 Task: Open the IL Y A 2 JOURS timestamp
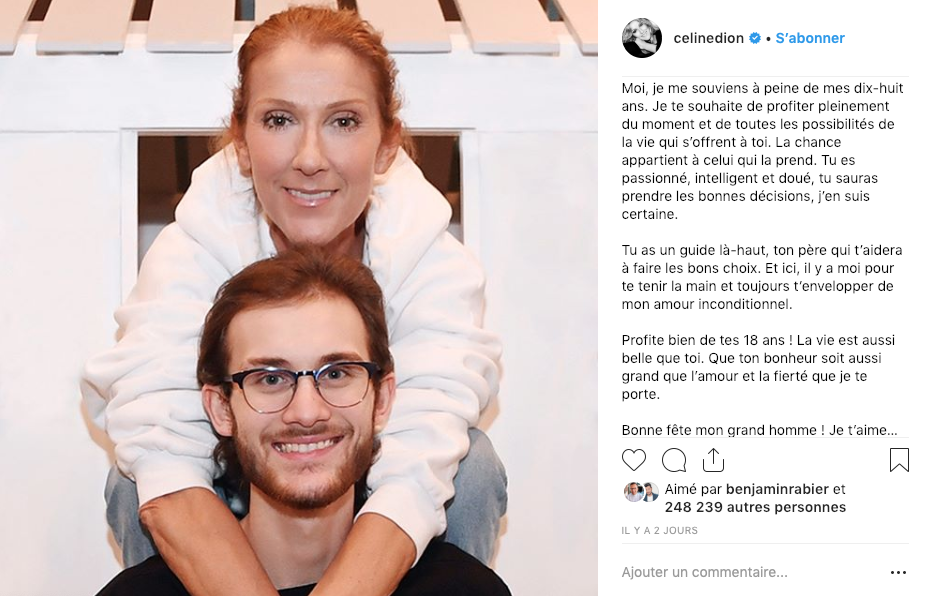(659, 530)
